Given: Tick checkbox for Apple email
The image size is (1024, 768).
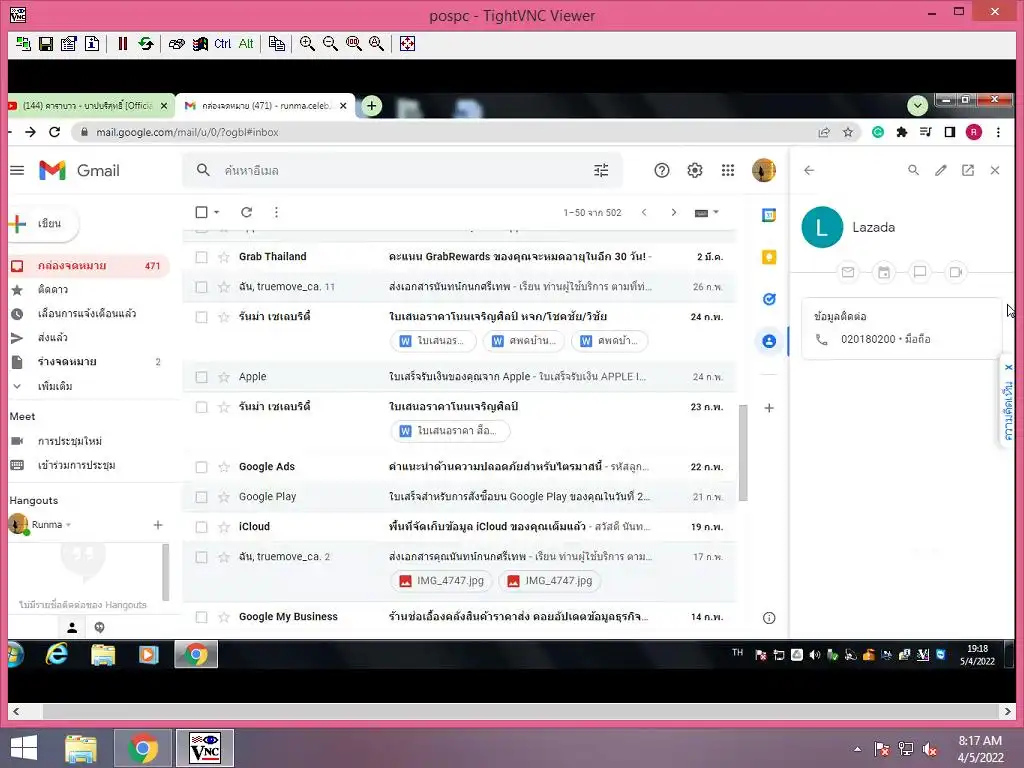Looking at the screenshot, I should click(202, 377).
